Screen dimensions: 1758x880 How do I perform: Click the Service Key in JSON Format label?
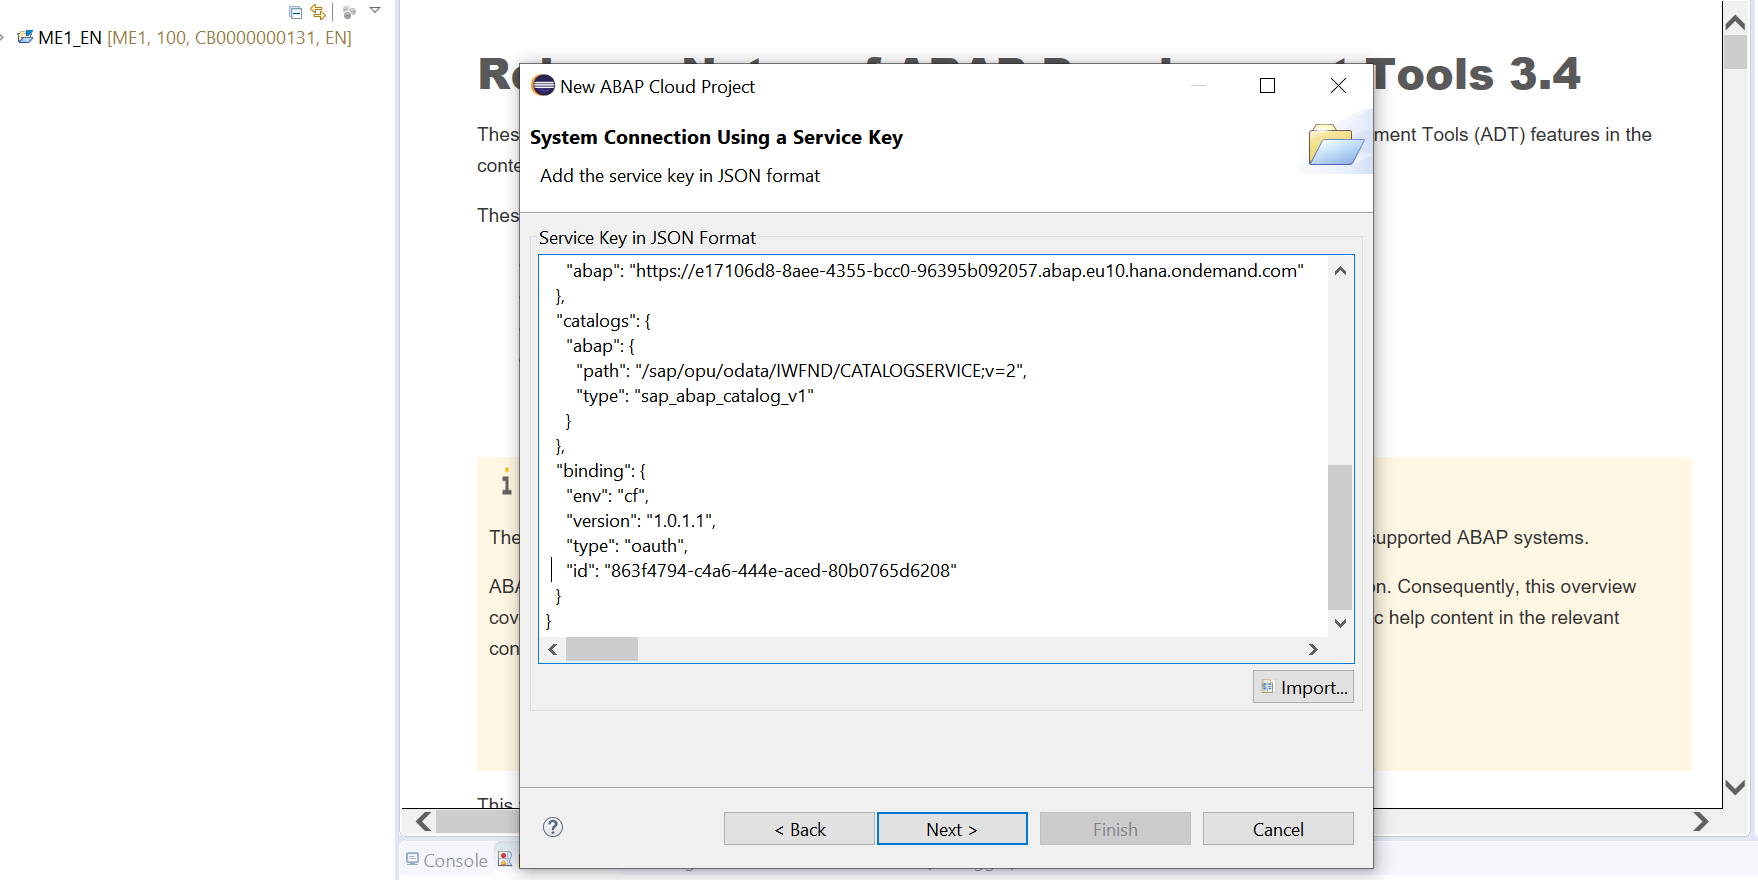(647, 238)
